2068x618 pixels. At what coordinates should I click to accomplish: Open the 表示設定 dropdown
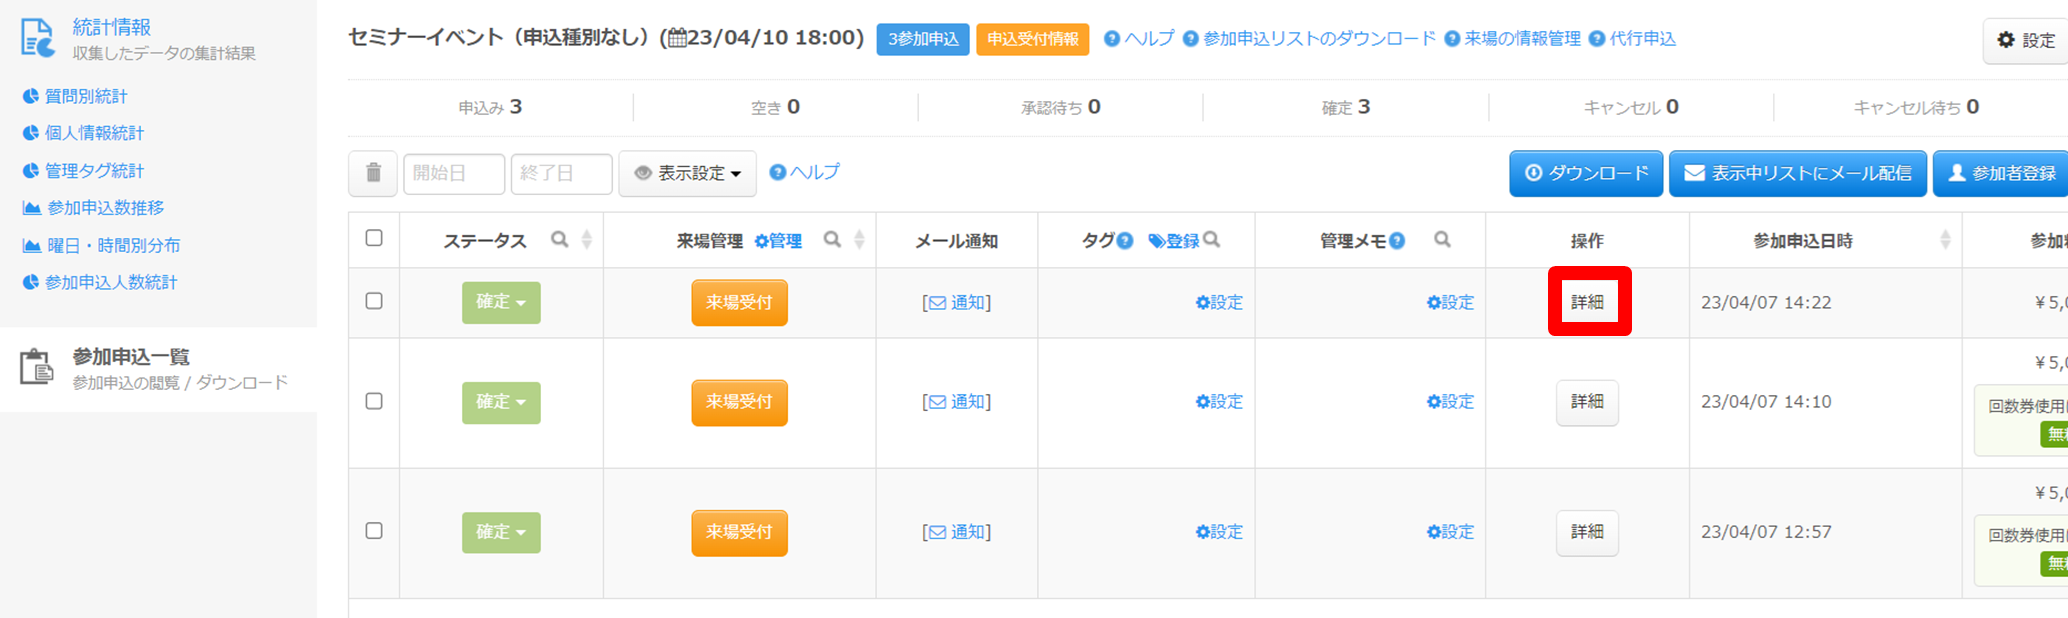[688, 173]
